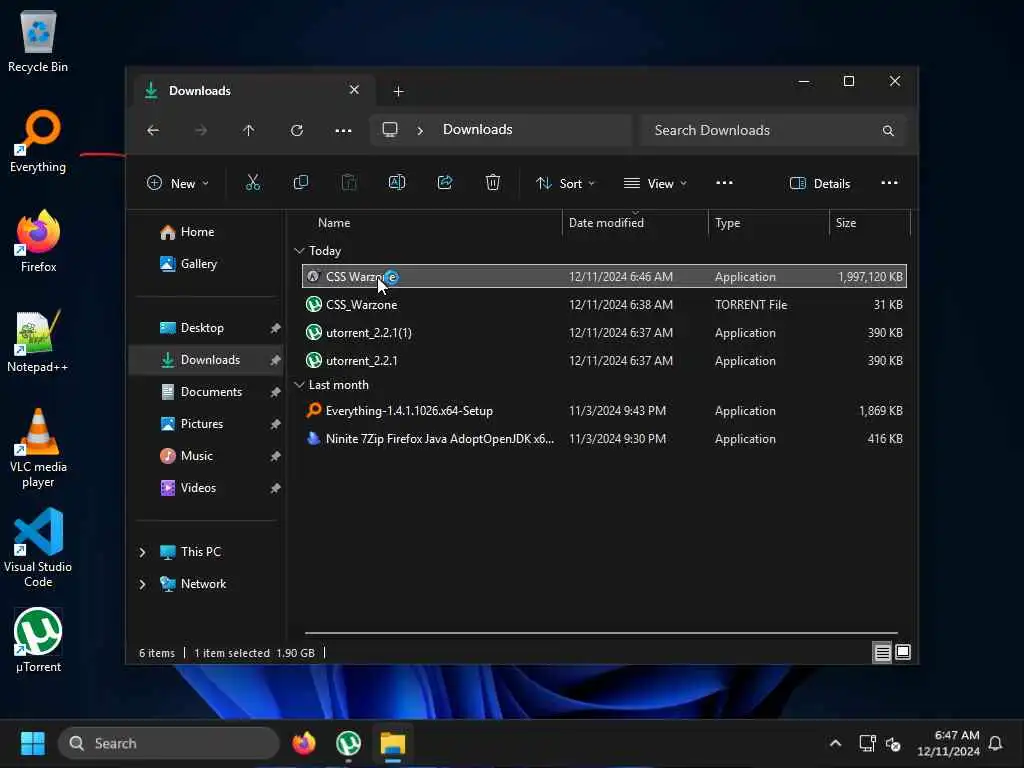Open the Sort dropdown
The height and width of the screenshot is (768, 1024).
565,184
